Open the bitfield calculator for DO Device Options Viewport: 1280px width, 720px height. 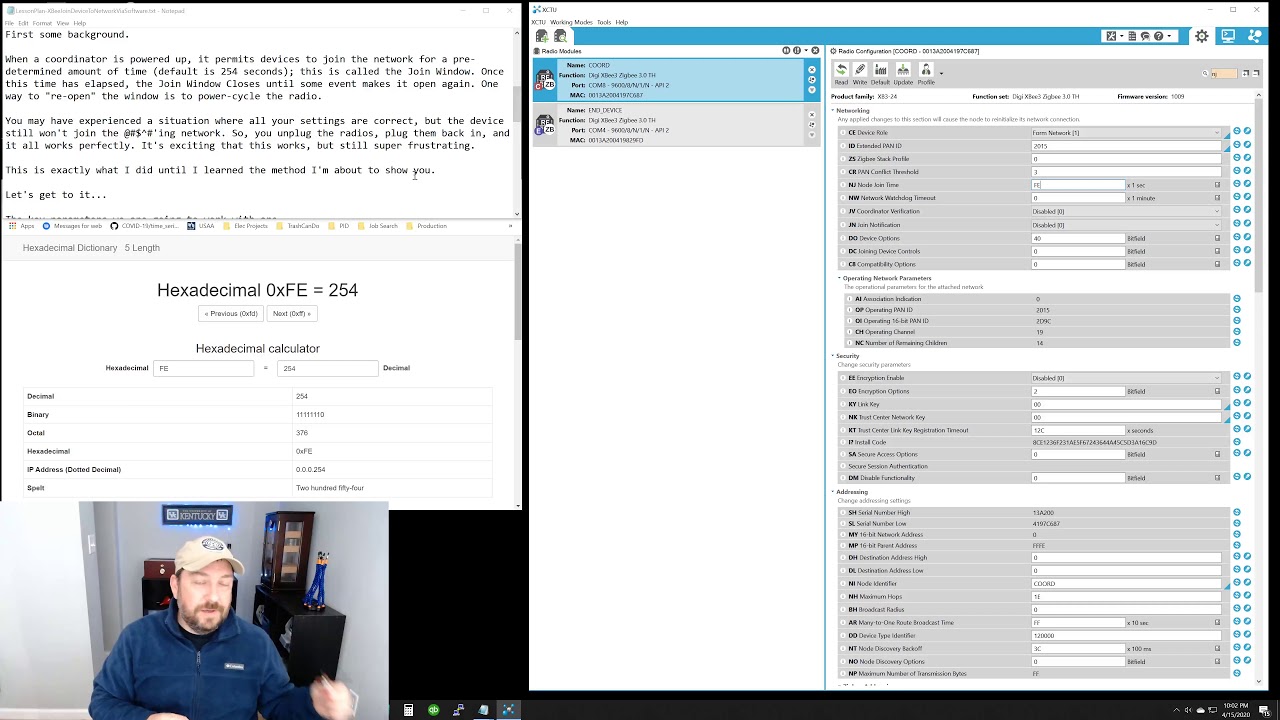[x=1217, y=238]
